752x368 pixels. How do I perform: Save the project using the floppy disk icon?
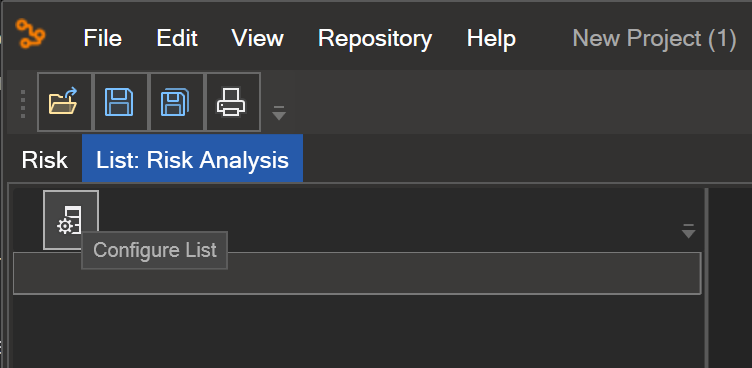pyautogui.click(x=120, y=102)
